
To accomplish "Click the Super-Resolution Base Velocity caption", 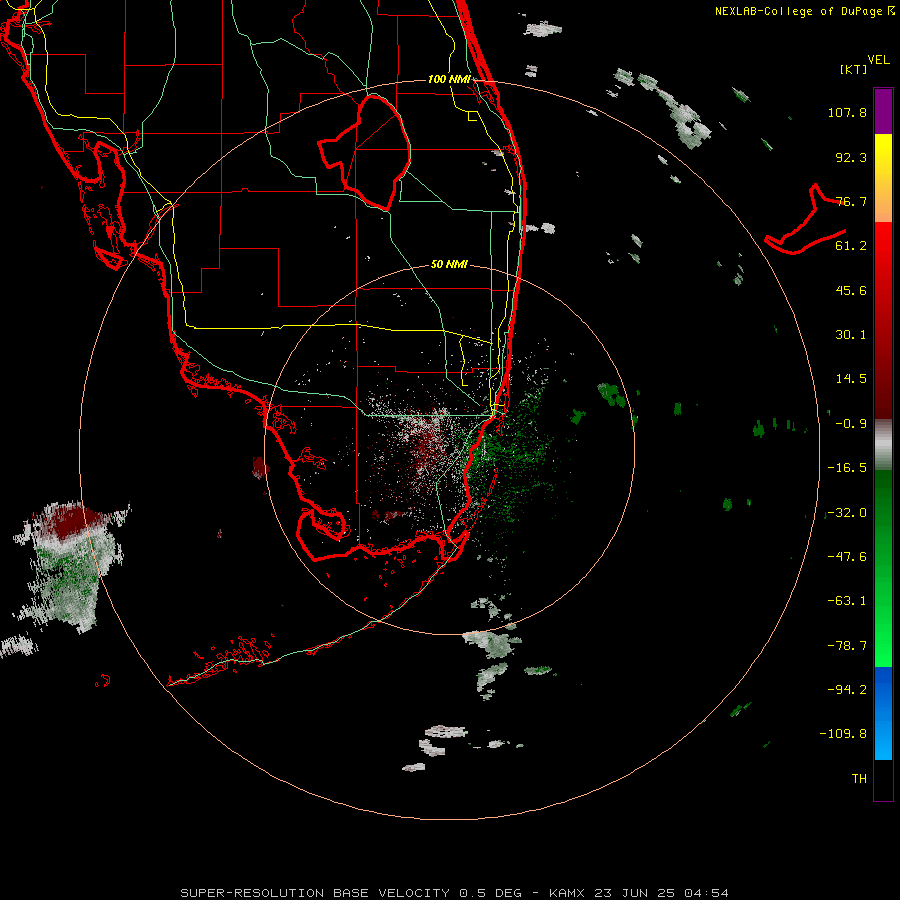I will pyautogui.click(x=455, y=893).
